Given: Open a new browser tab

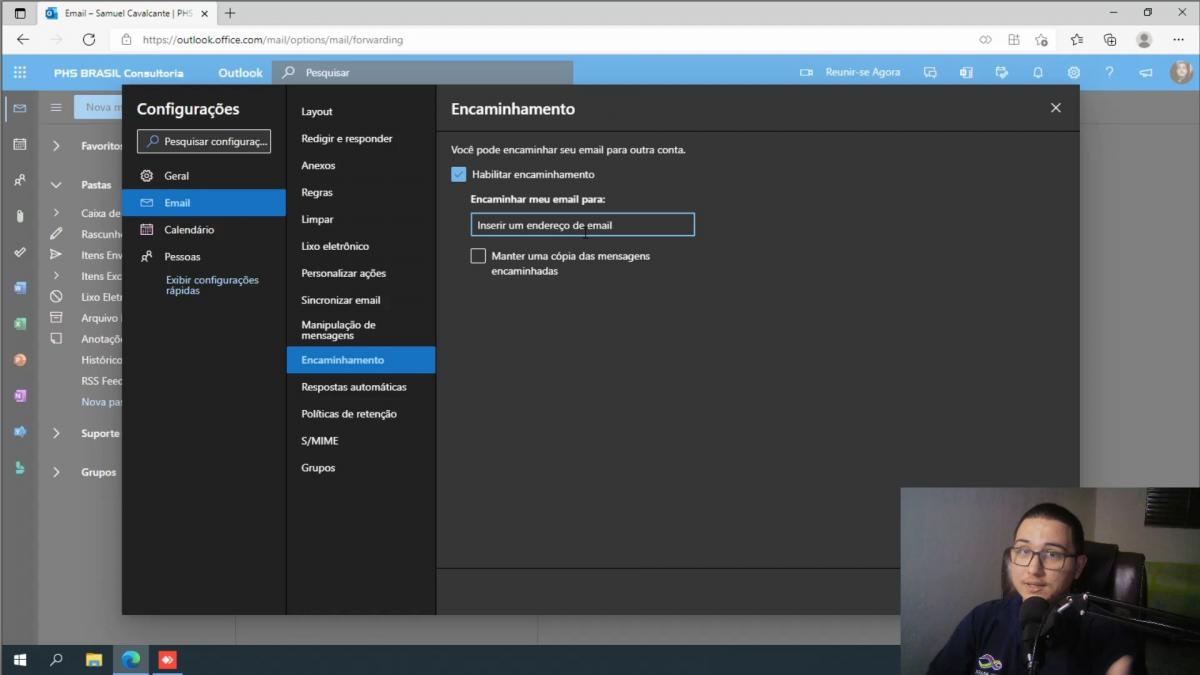Looking at the screenshot, I should (230, 13).
